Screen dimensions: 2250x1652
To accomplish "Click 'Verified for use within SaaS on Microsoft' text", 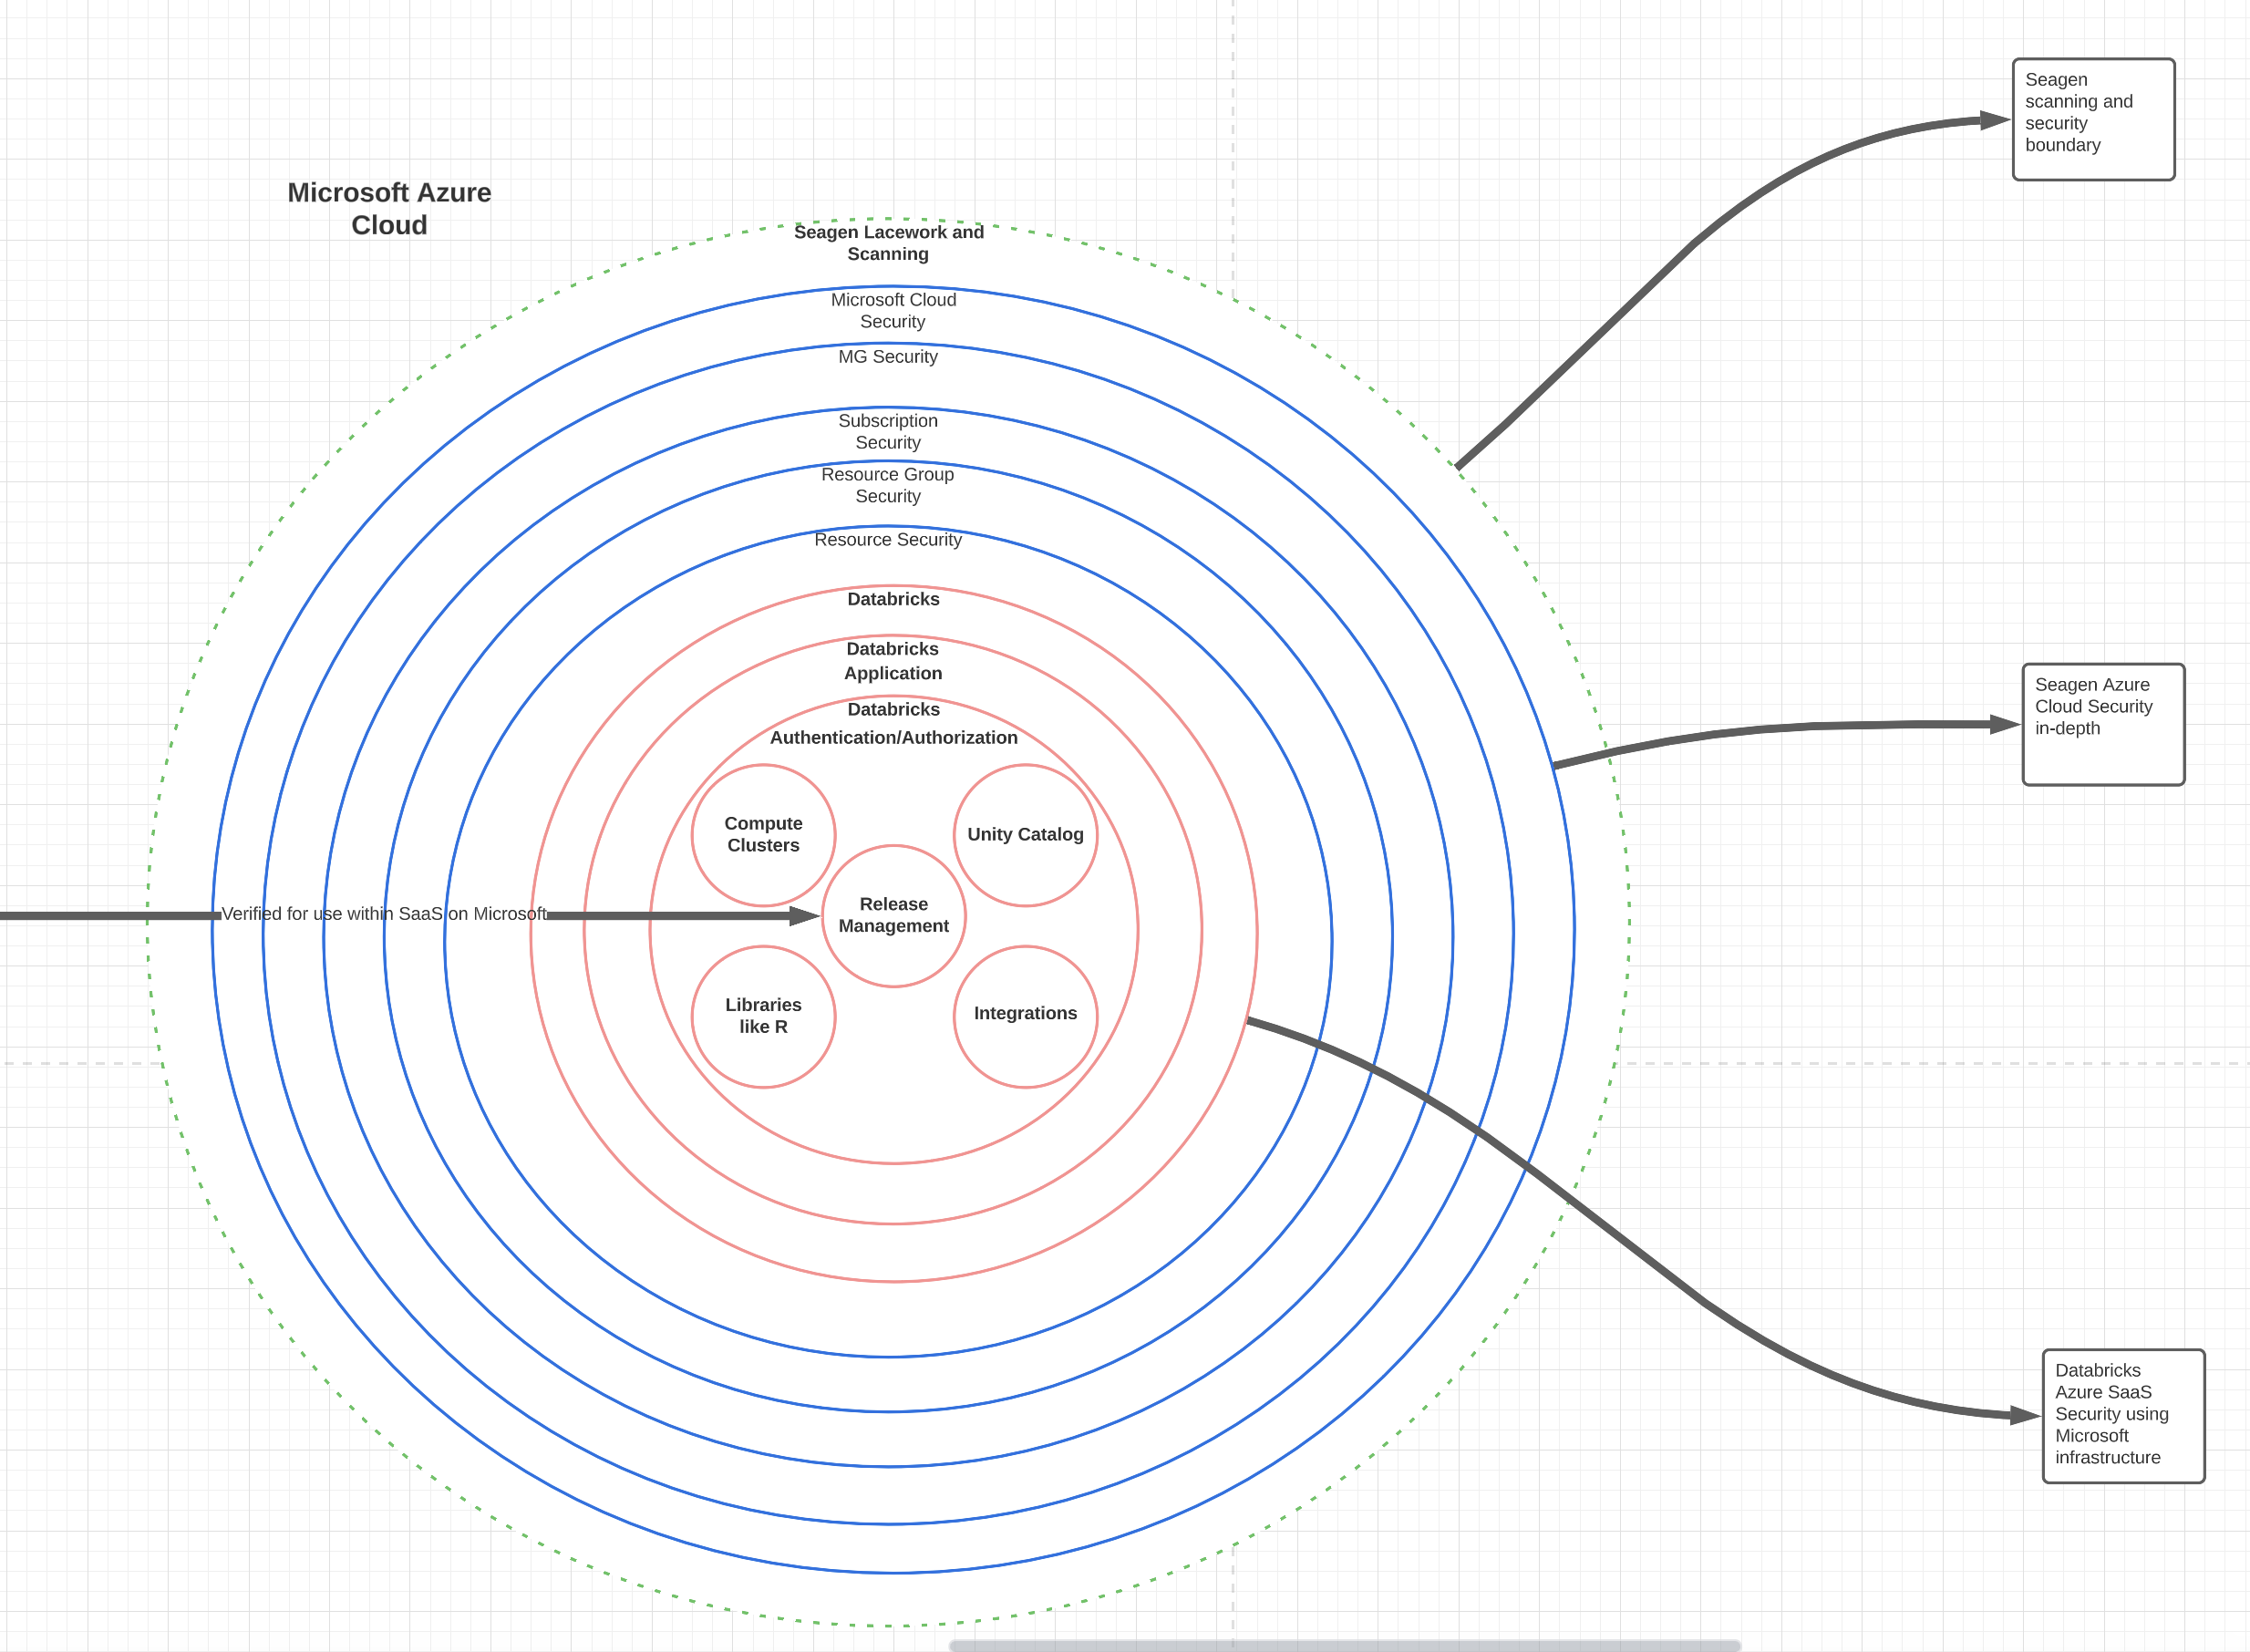I will (384, 913).
